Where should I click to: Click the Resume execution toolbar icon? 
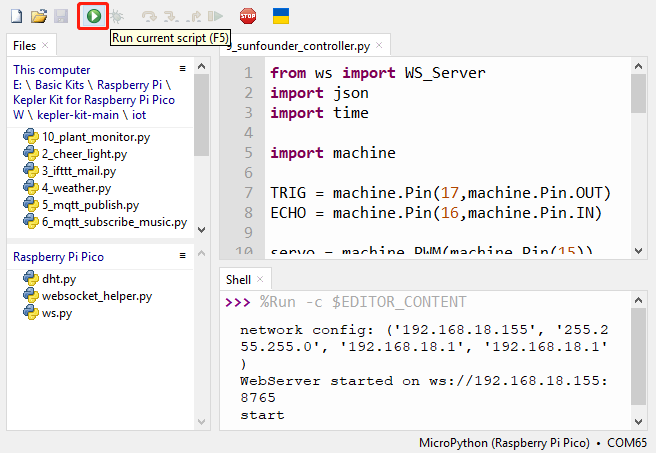coord(215,16)
